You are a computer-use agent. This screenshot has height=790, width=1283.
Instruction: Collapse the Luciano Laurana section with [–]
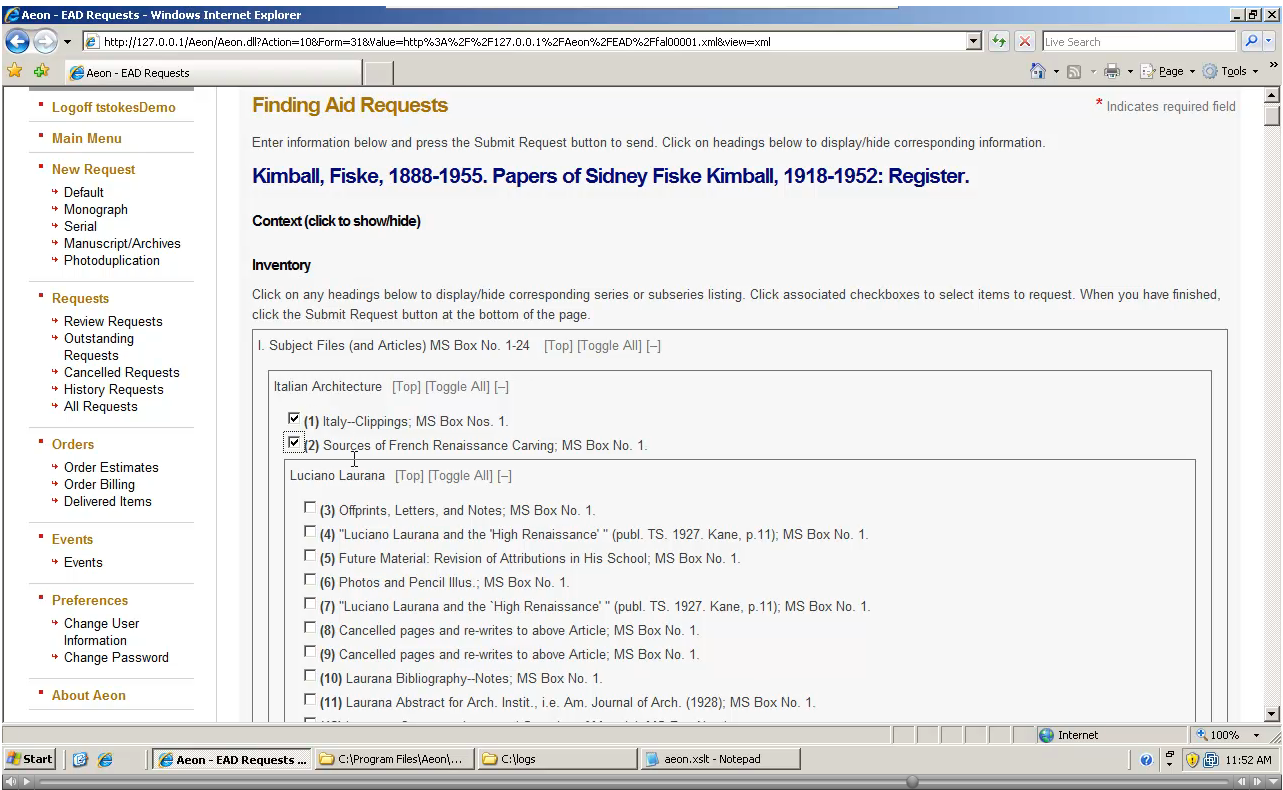504,475
